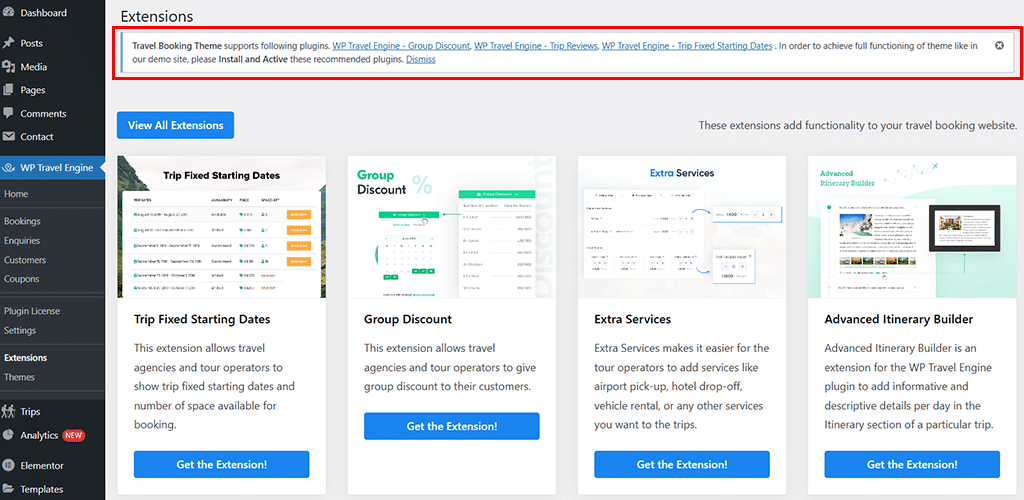Click the Analytics chart icon

point(9,435)
